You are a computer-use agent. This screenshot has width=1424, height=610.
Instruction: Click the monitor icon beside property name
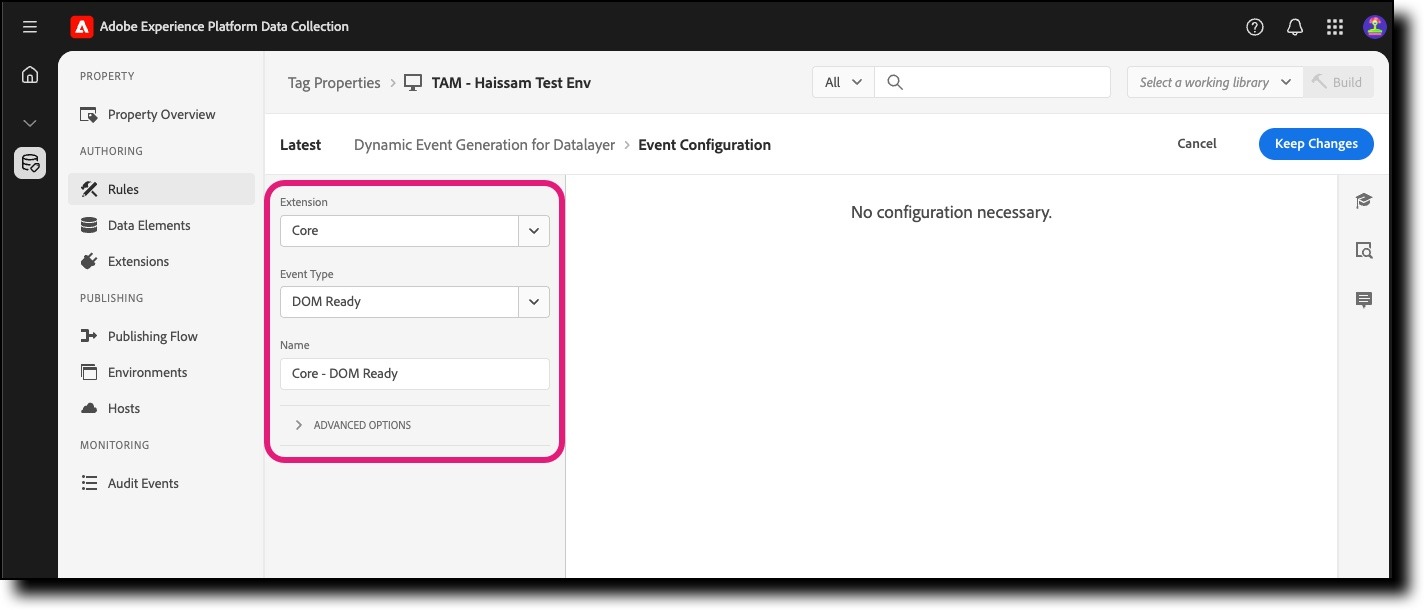(413, 83)
